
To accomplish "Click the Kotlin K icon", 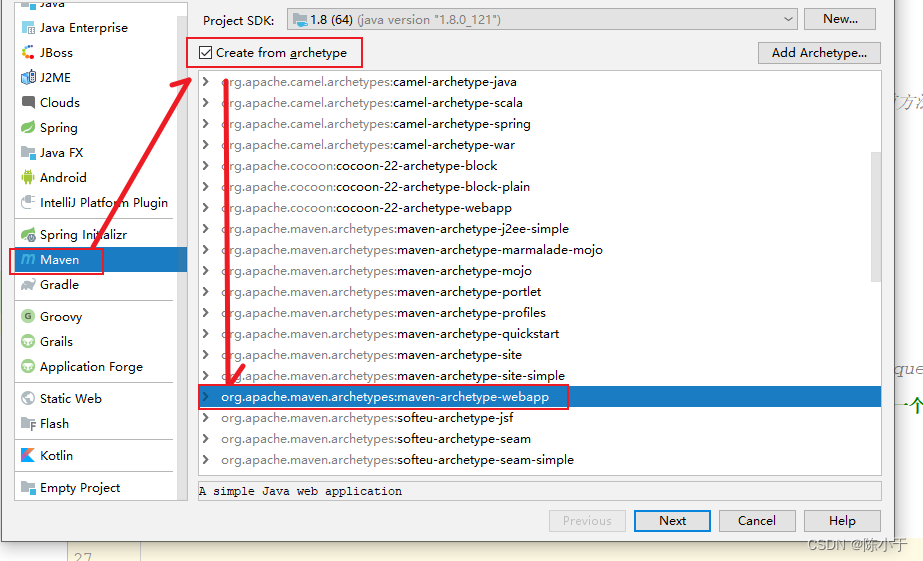I will tap(28, 455).
